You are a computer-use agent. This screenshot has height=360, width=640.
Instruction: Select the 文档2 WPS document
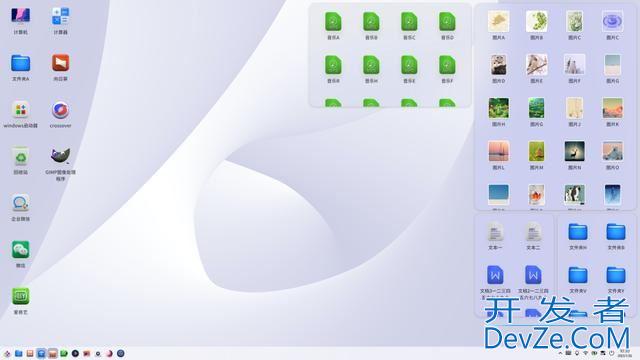(533, 276)
